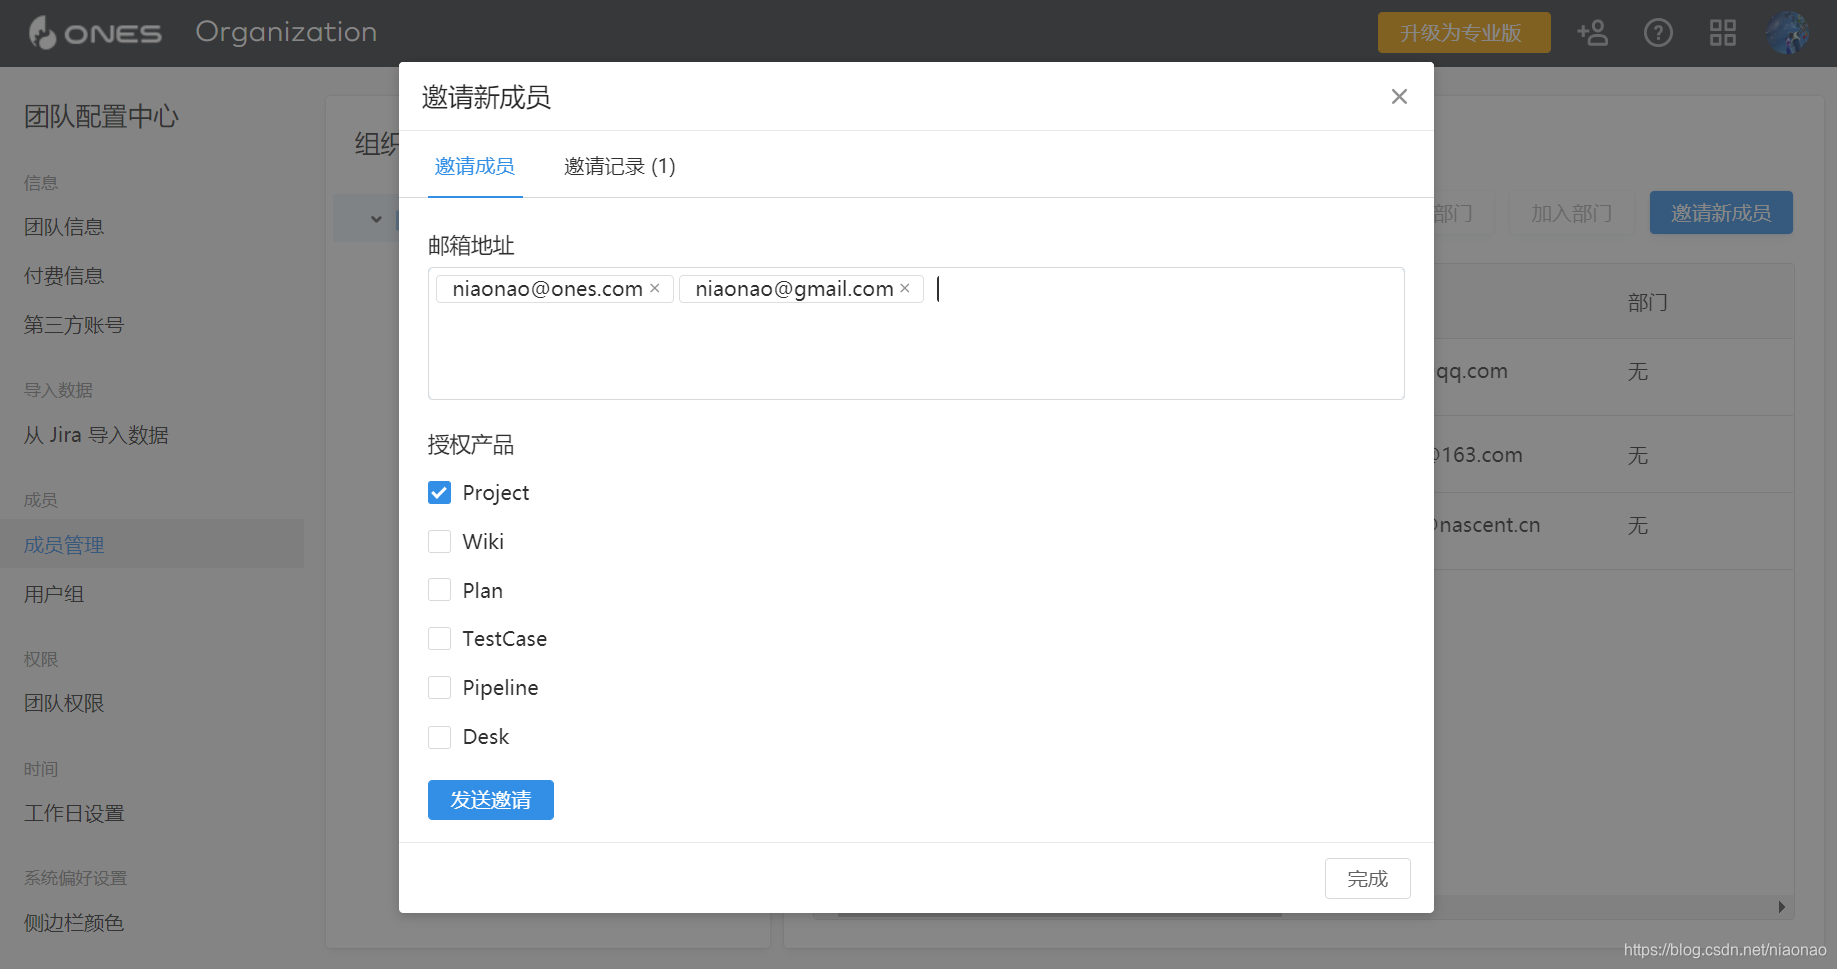This screenshot has width=1837, height=969.
Task: Open 从 Jira 导入数据 in sidebar
Action: (x=96, y=435)
